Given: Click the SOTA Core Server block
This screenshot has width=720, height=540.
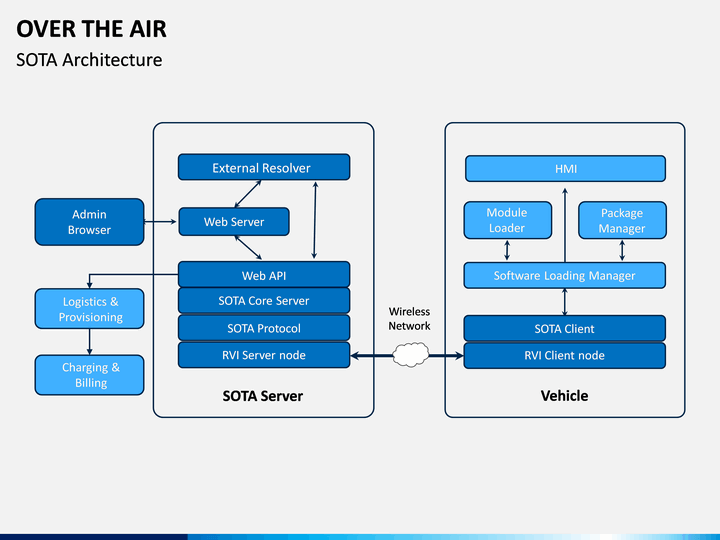Looking at the screenshot, I should tap(264, 301).
